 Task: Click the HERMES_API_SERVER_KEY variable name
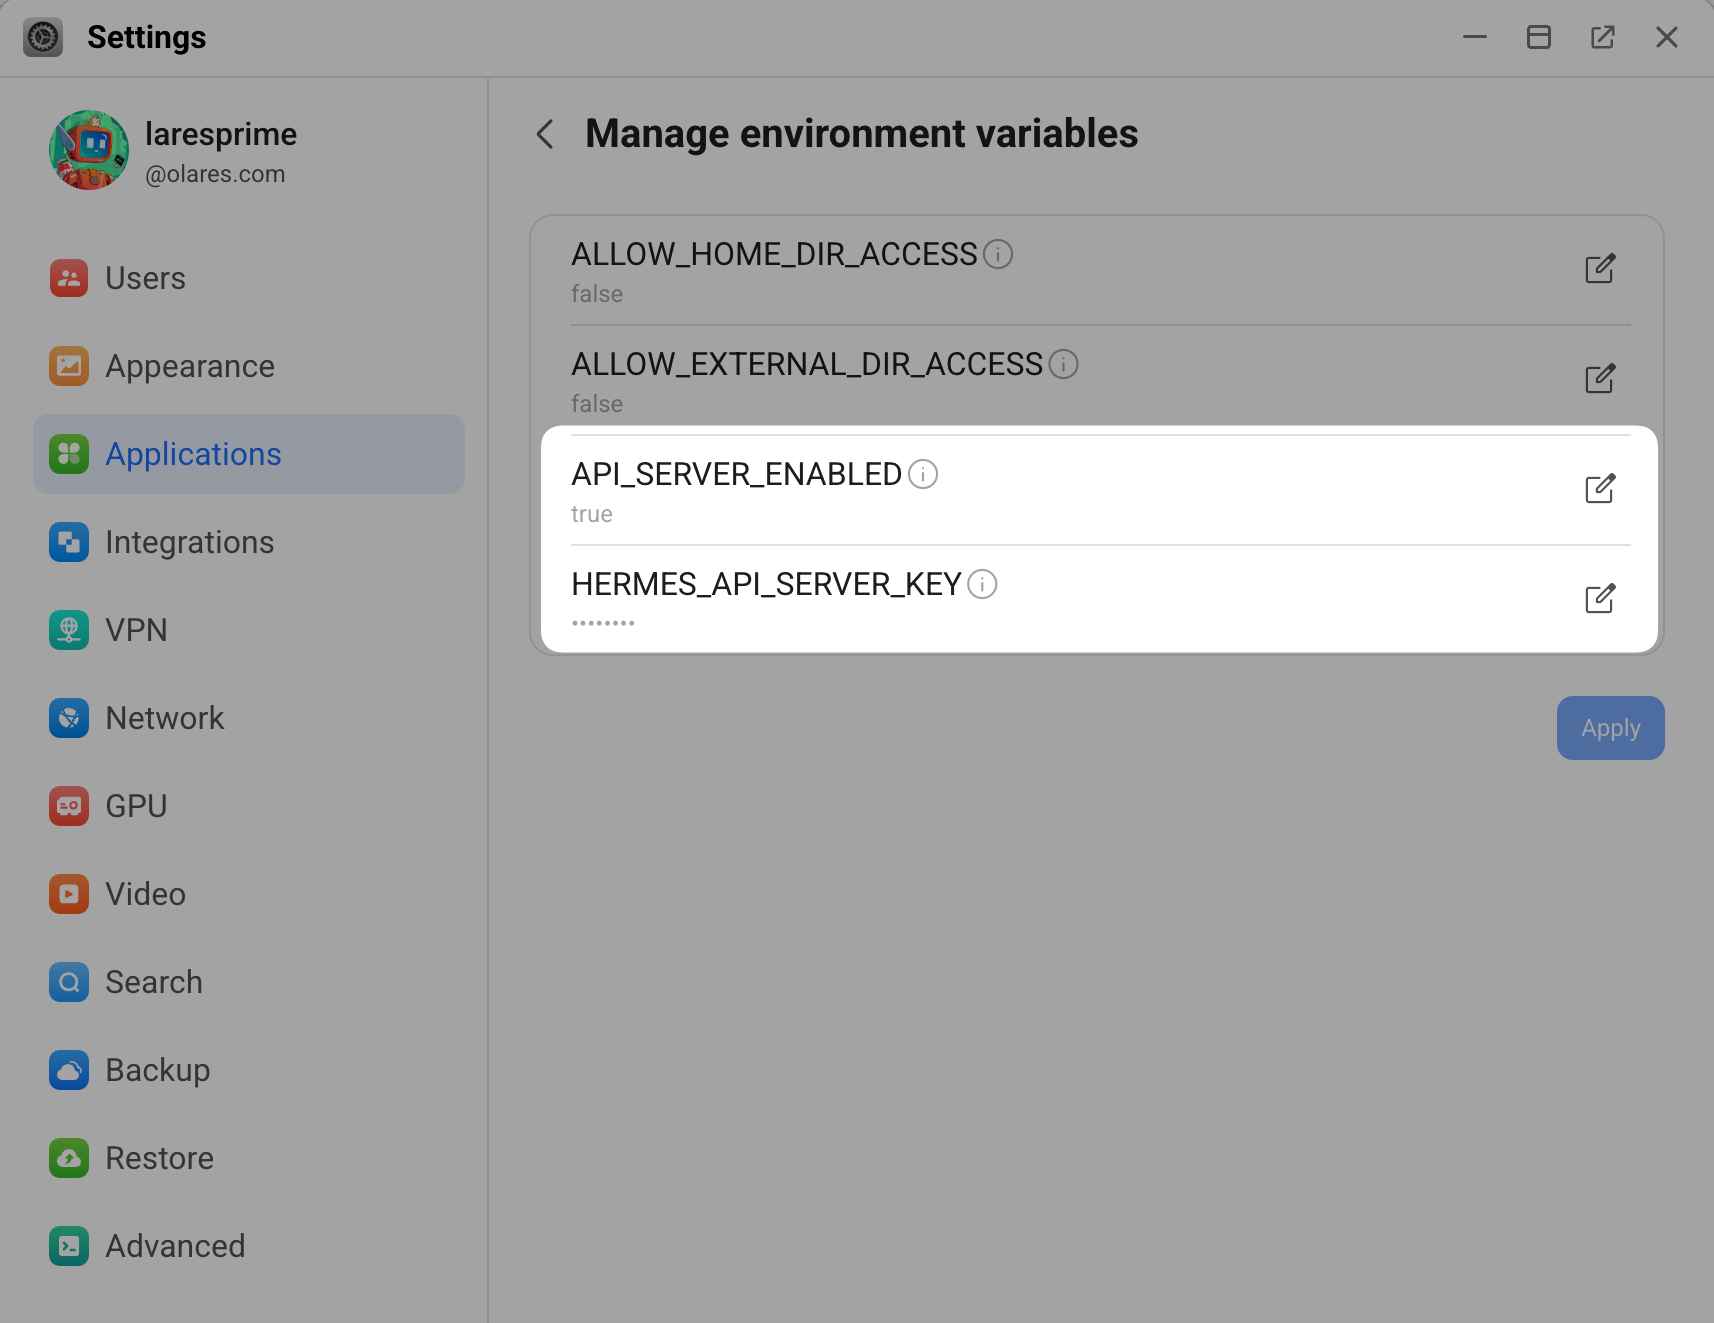click(766, 584)
